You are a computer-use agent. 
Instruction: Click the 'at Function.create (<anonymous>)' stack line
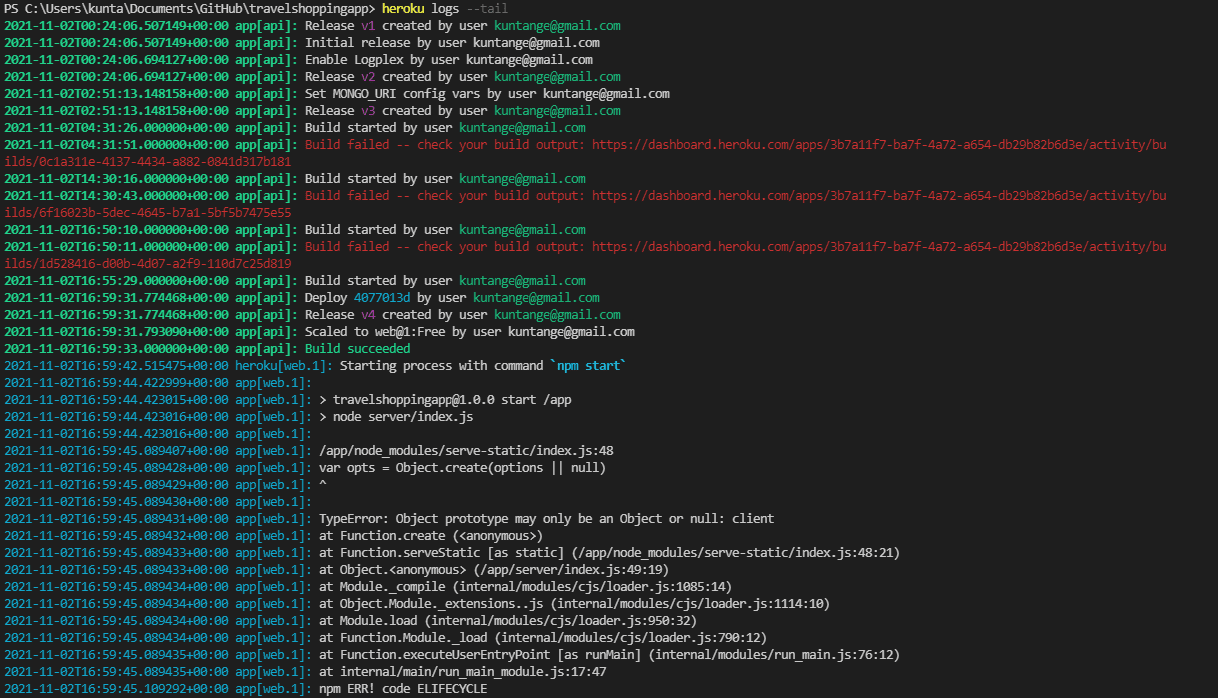pyautogui.click(x=431, y=535)
